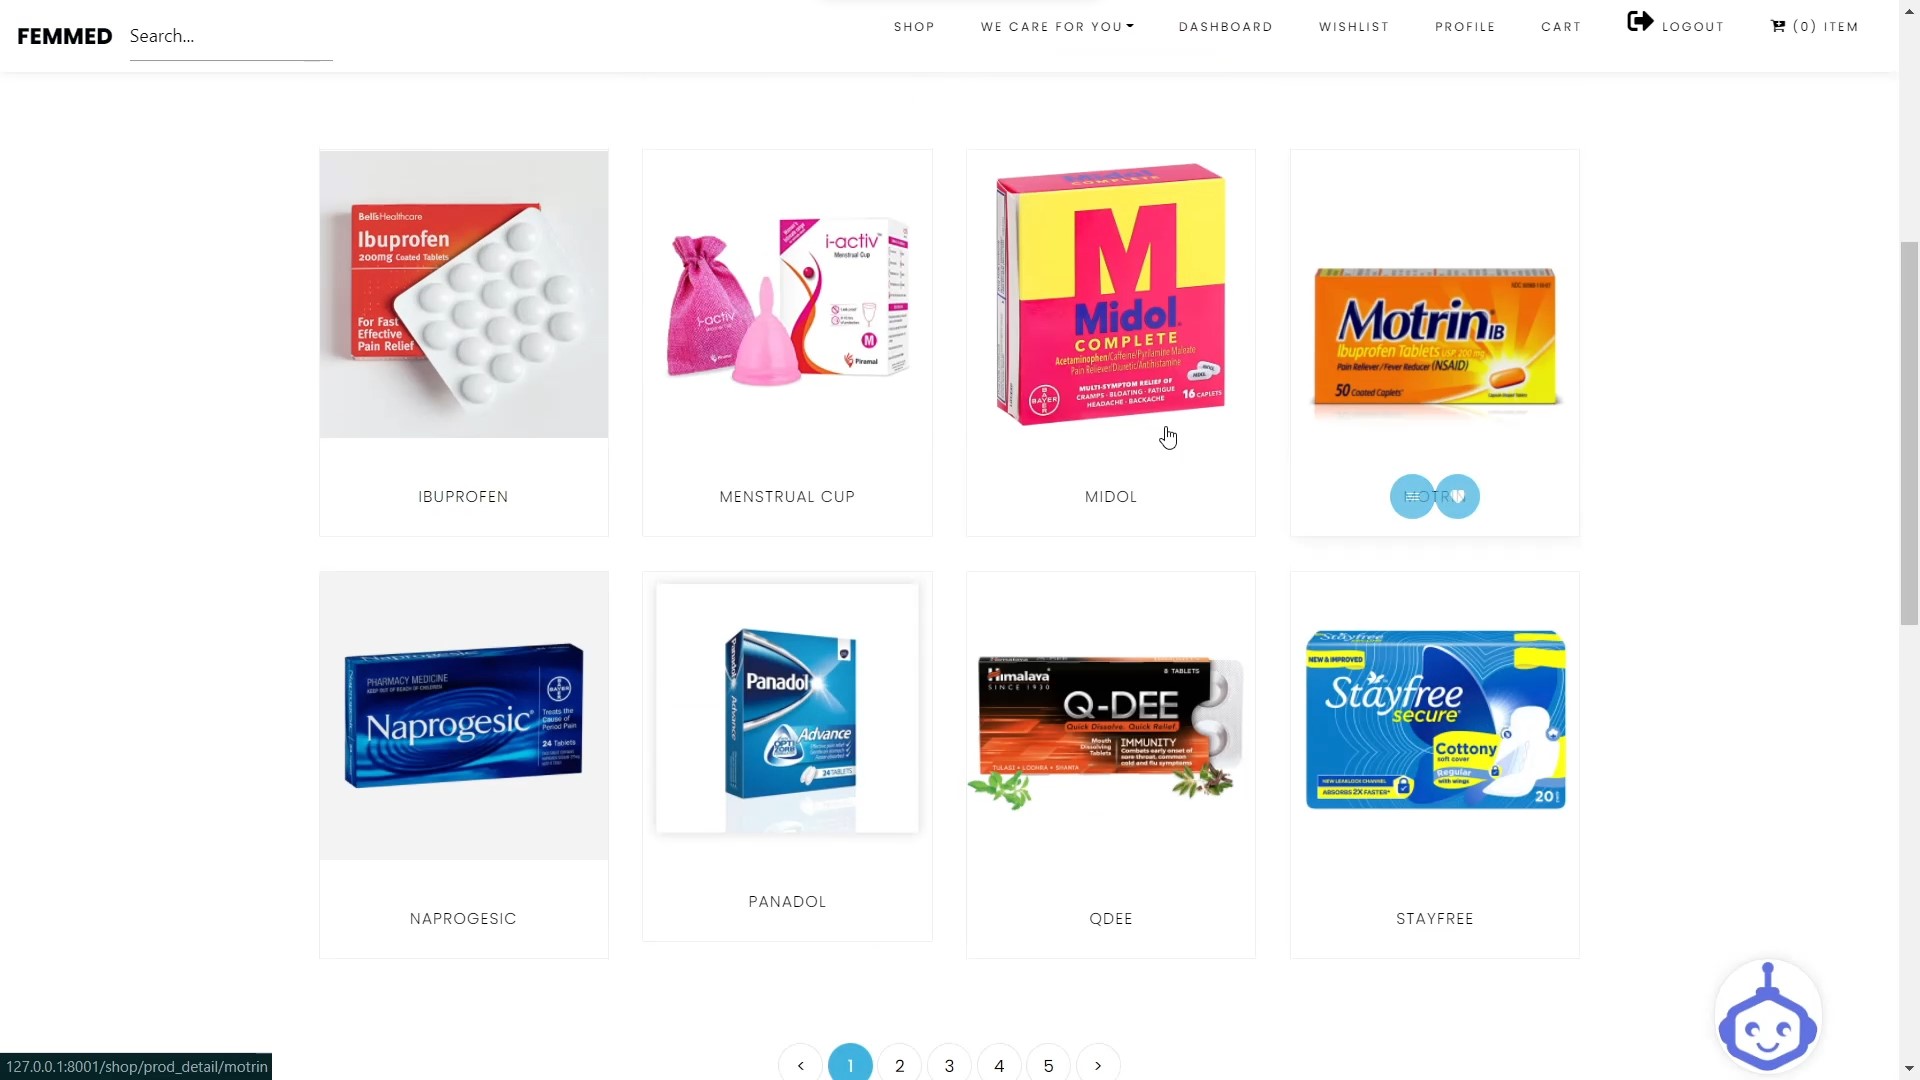Open the Stayfree product thumbnail

[1435, 718]
